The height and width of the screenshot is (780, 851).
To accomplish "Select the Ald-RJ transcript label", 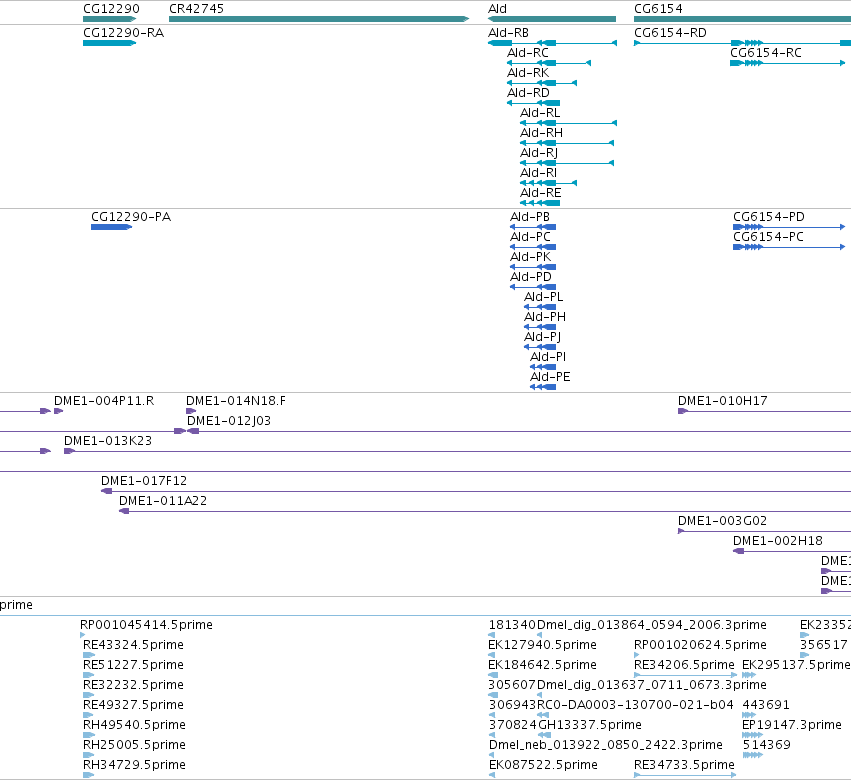I will click(539, 153).
